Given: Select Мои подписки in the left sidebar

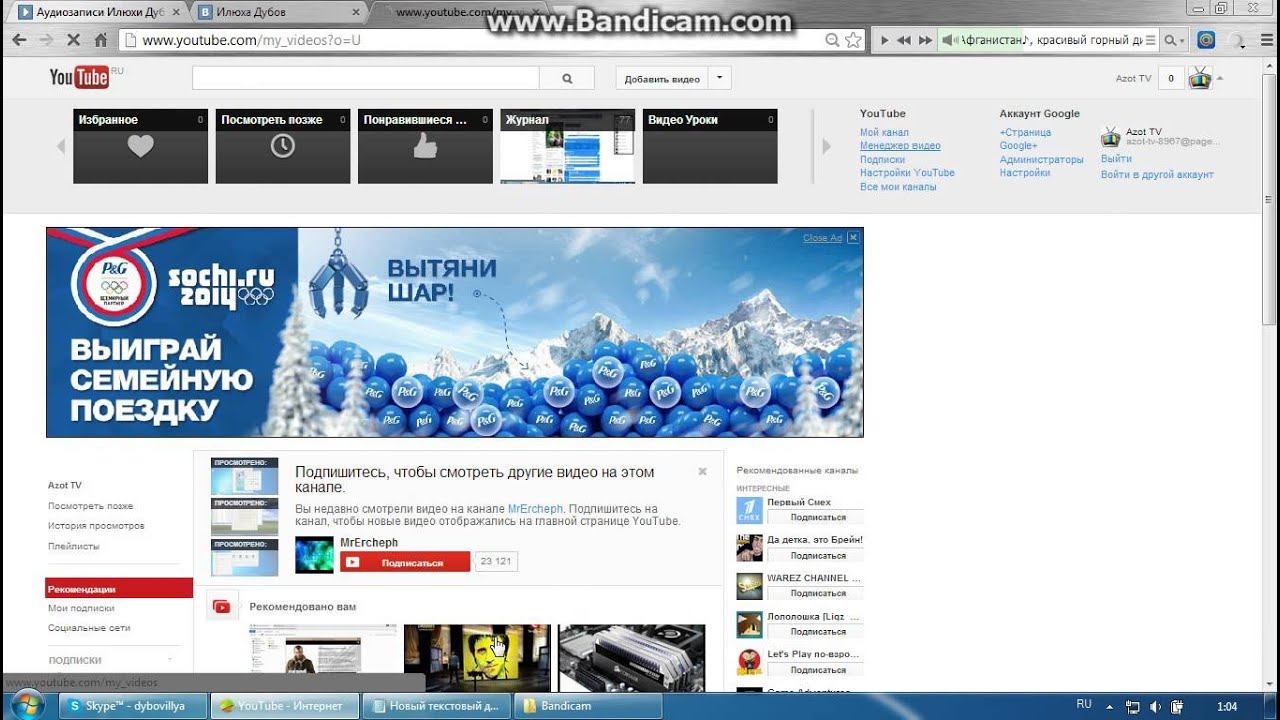Looking at the screenshot, I should tap(81, 608).
